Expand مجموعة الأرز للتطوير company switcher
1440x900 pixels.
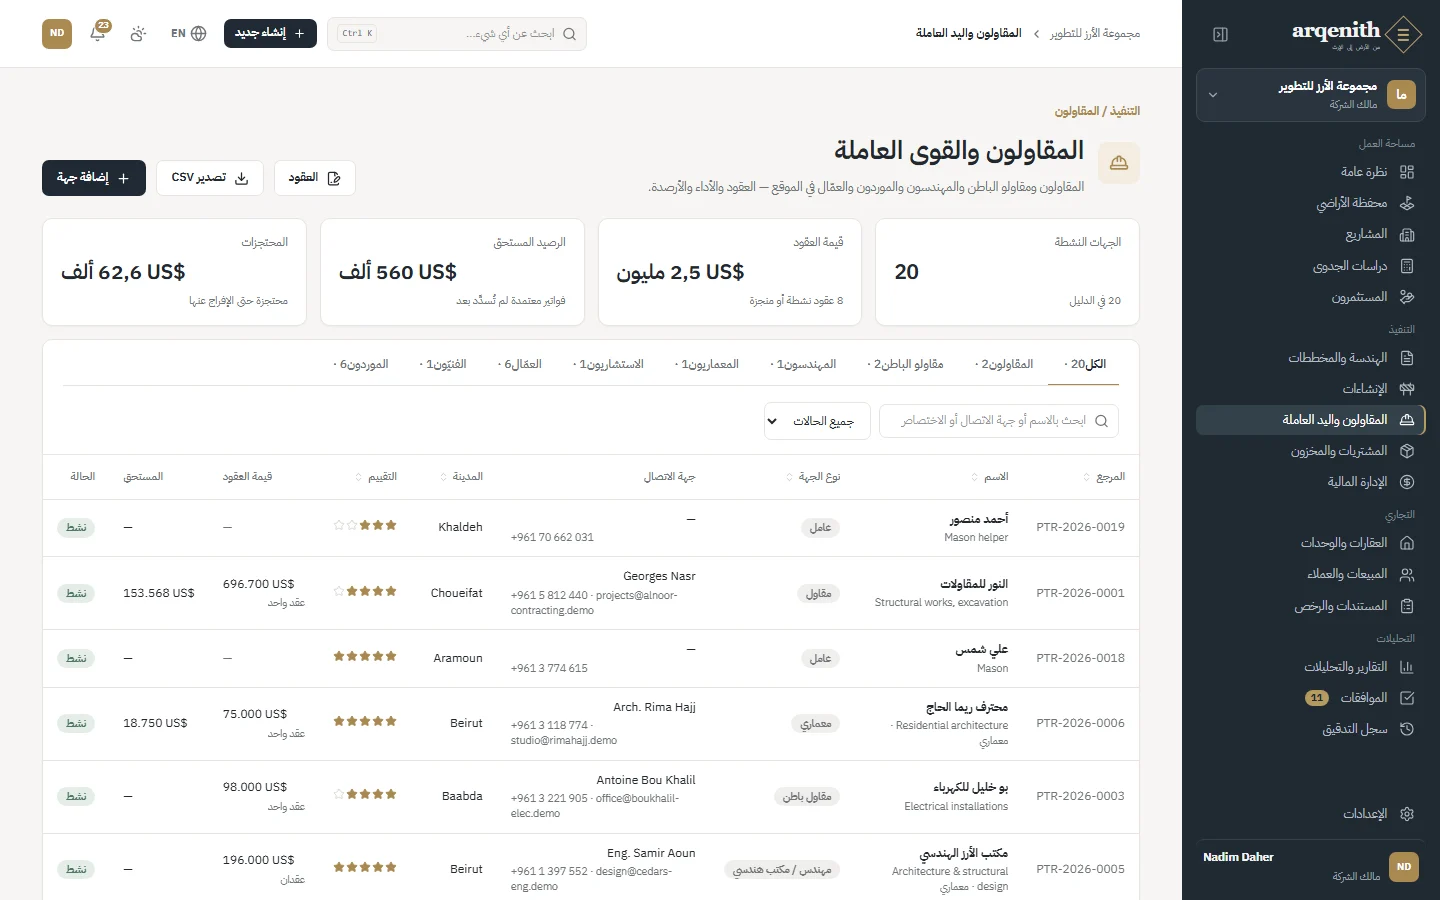[x=1311, y=95]
